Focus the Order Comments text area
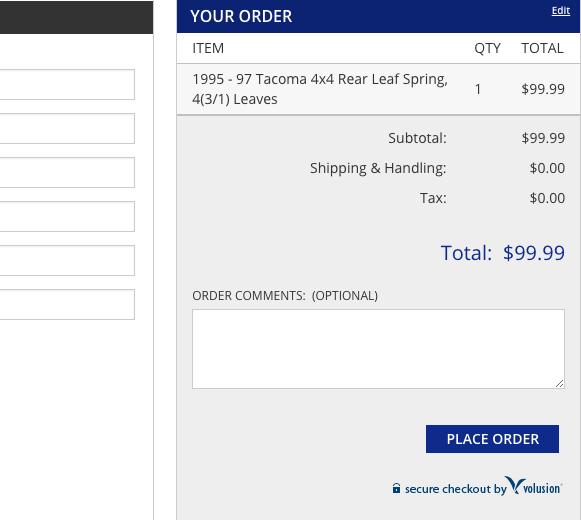581x520 pixels. click(378, 349)
